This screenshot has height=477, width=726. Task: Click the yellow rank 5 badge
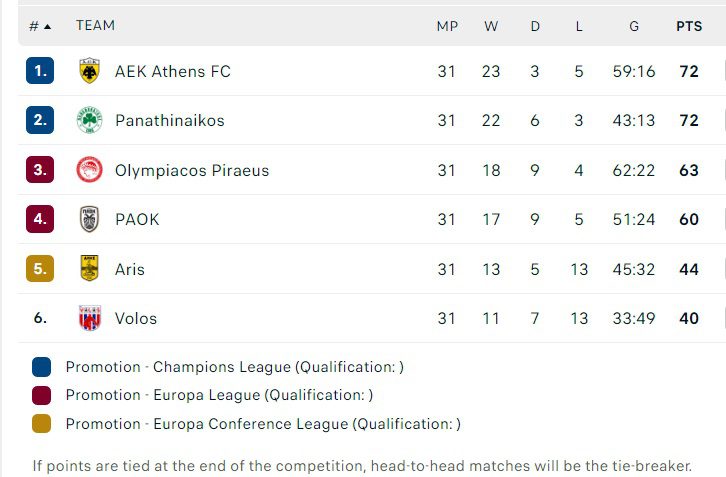40,269
